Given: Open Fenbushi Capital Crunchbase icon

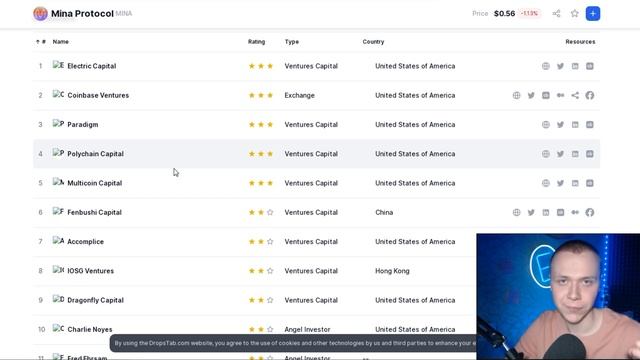Looking at the screenshot, I should coord(560,212).
